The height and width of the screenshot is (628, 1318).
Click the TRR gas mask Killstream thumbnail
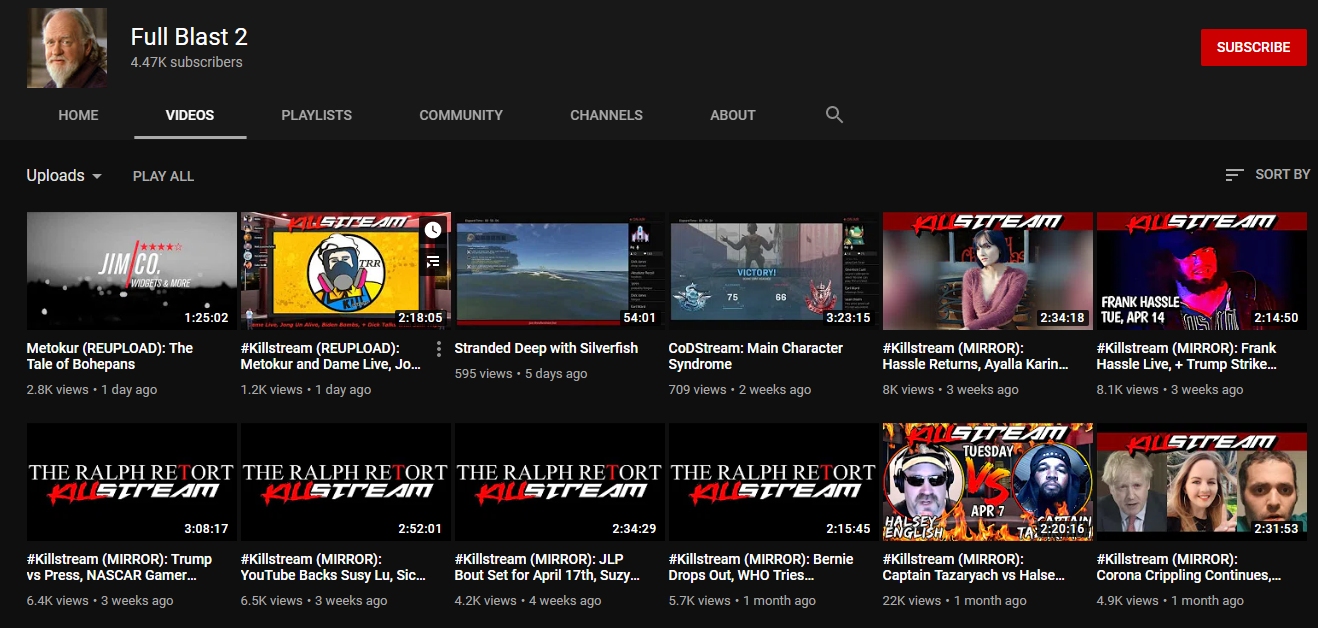click(346, 270)
